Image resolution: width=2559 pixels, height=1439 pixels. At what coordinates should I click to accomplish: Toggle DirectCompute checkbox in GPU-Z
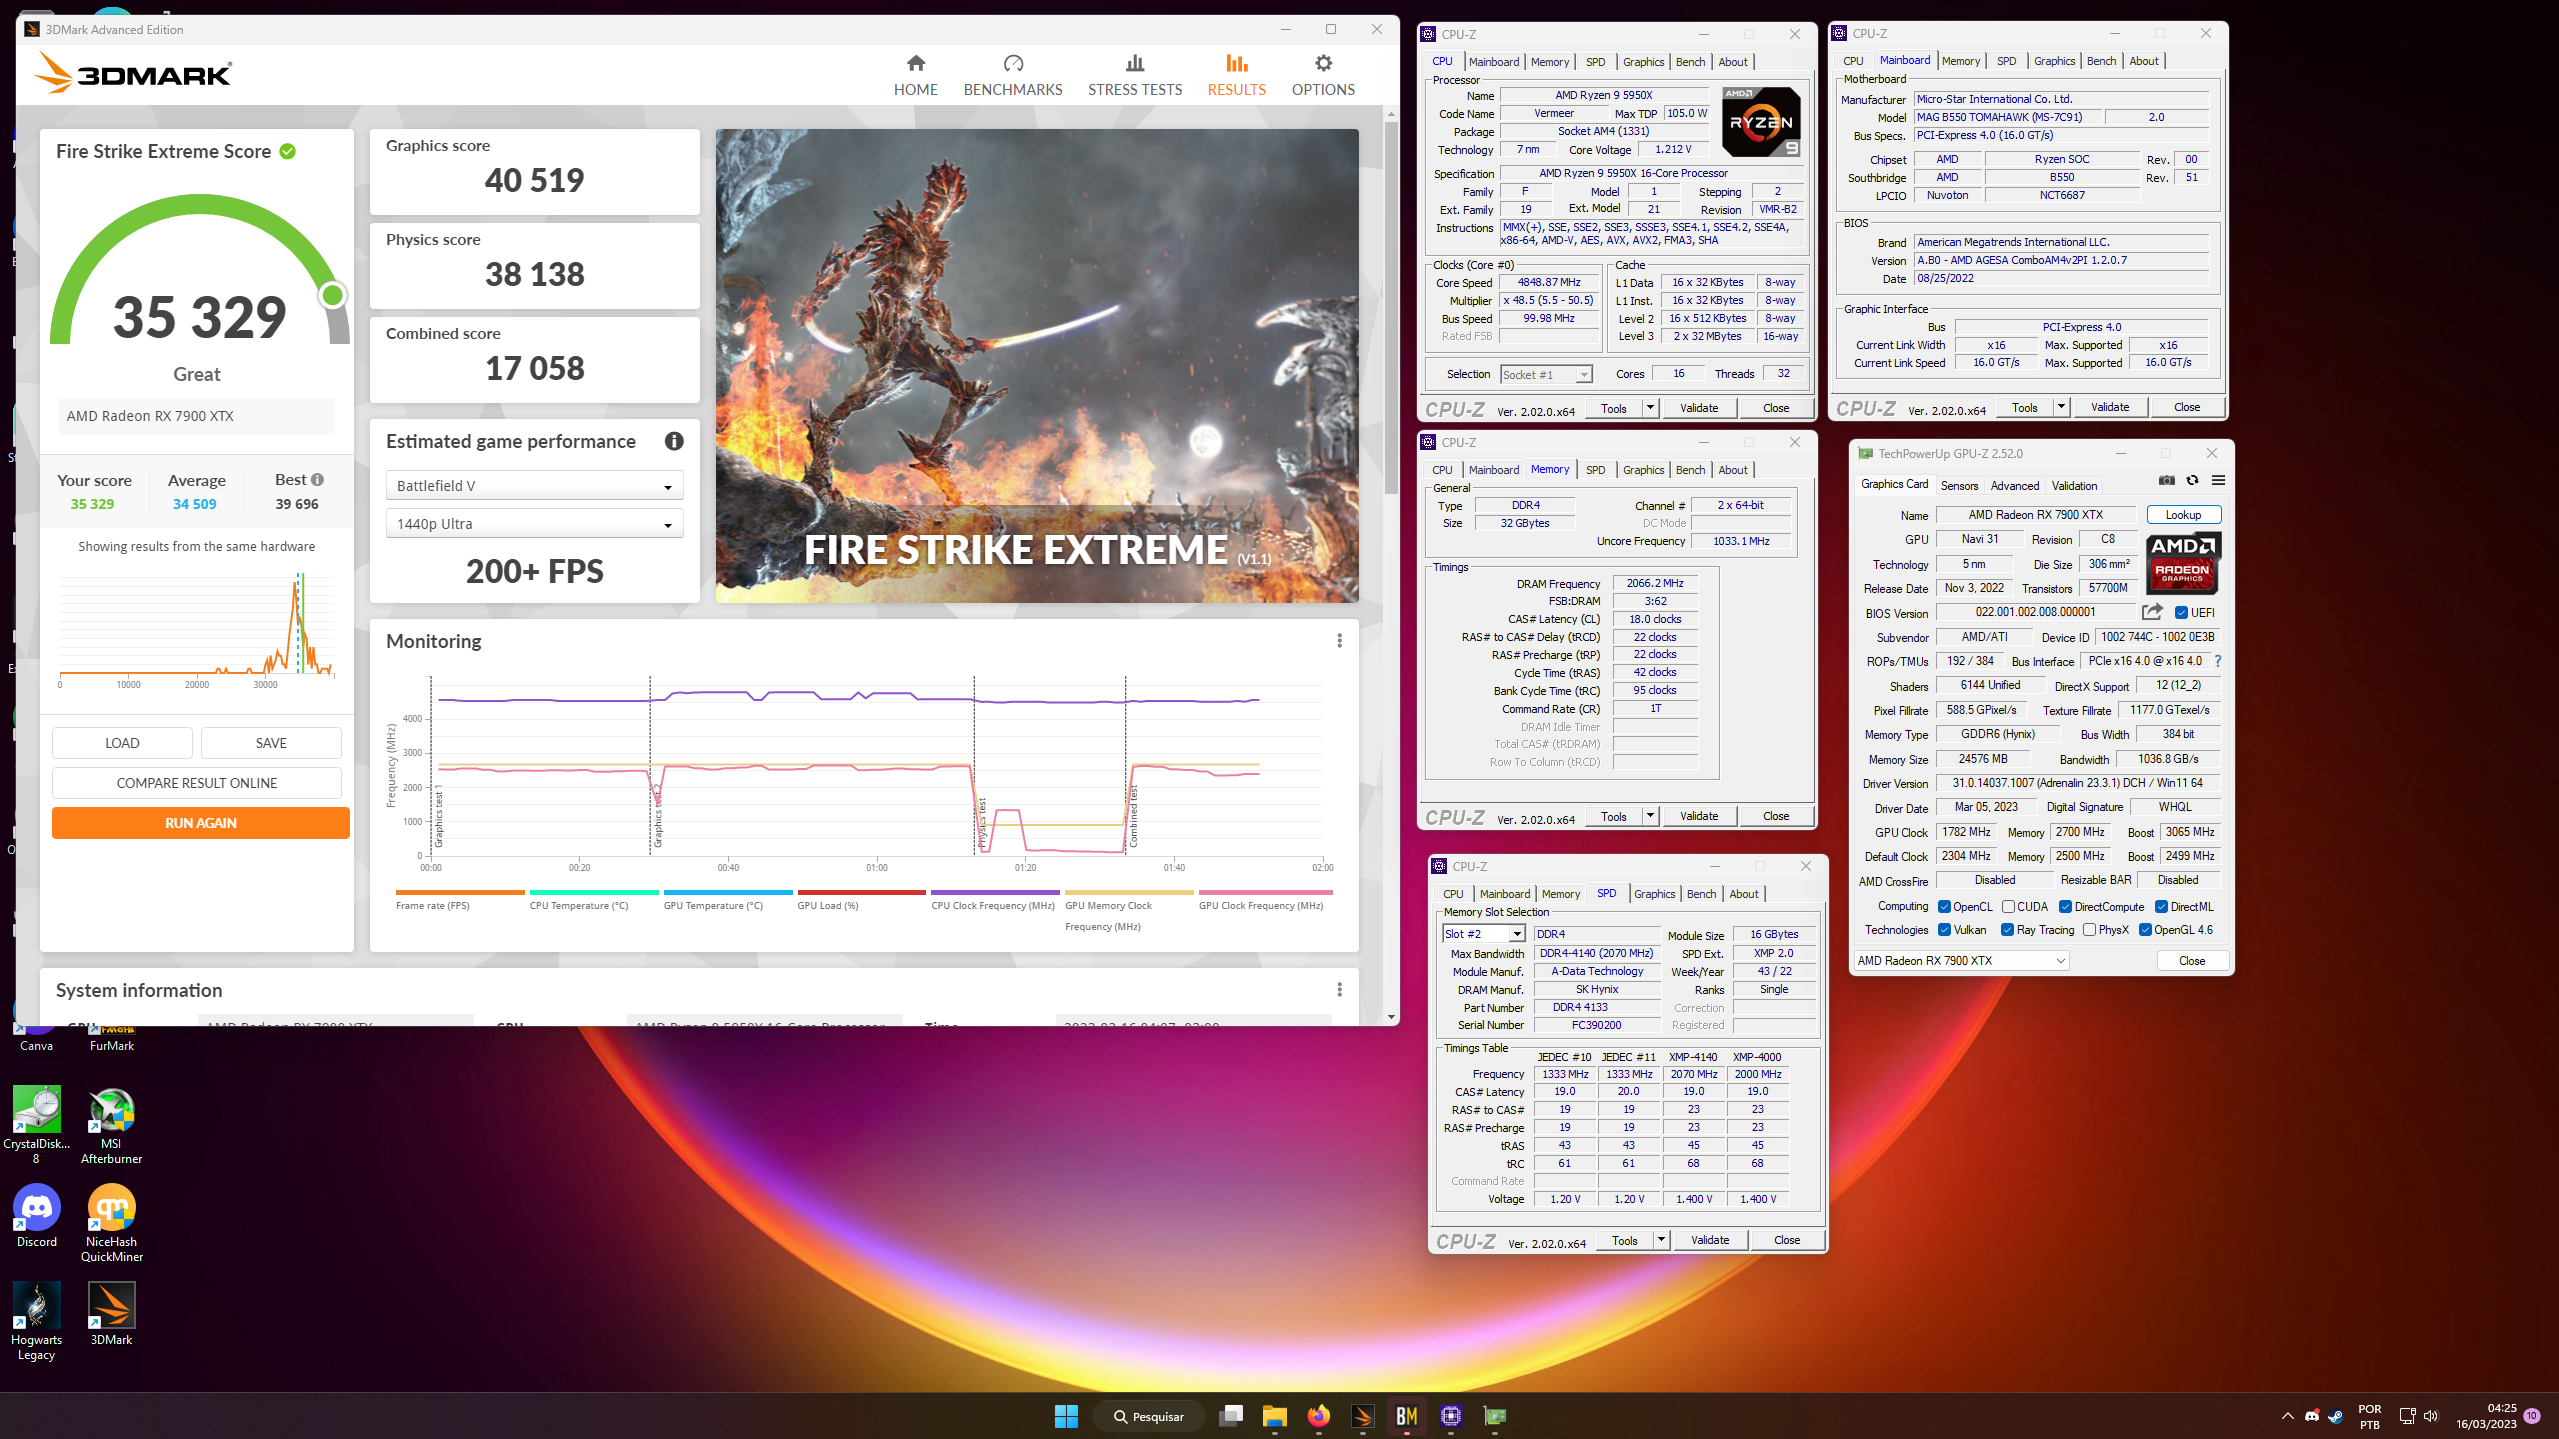pos(2065,907)
